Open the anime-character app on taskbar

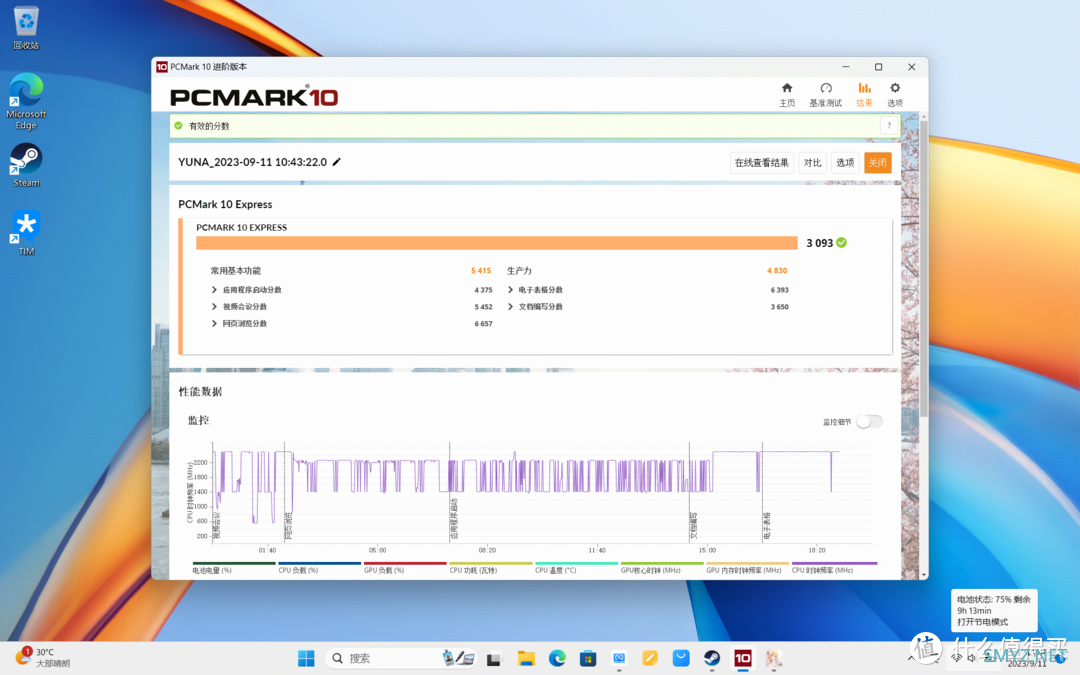point(773,659)
